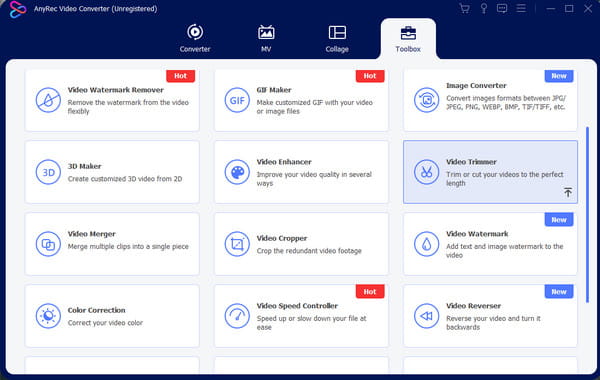Click the Hot badge on Video Watermark Remover

[180, 76]
